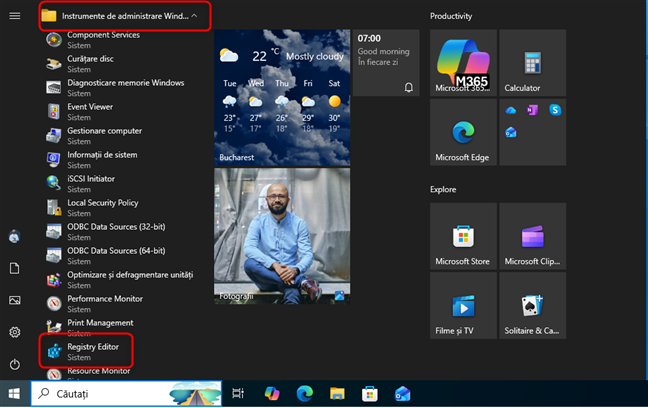Open the Filme și TV tile

463,306
